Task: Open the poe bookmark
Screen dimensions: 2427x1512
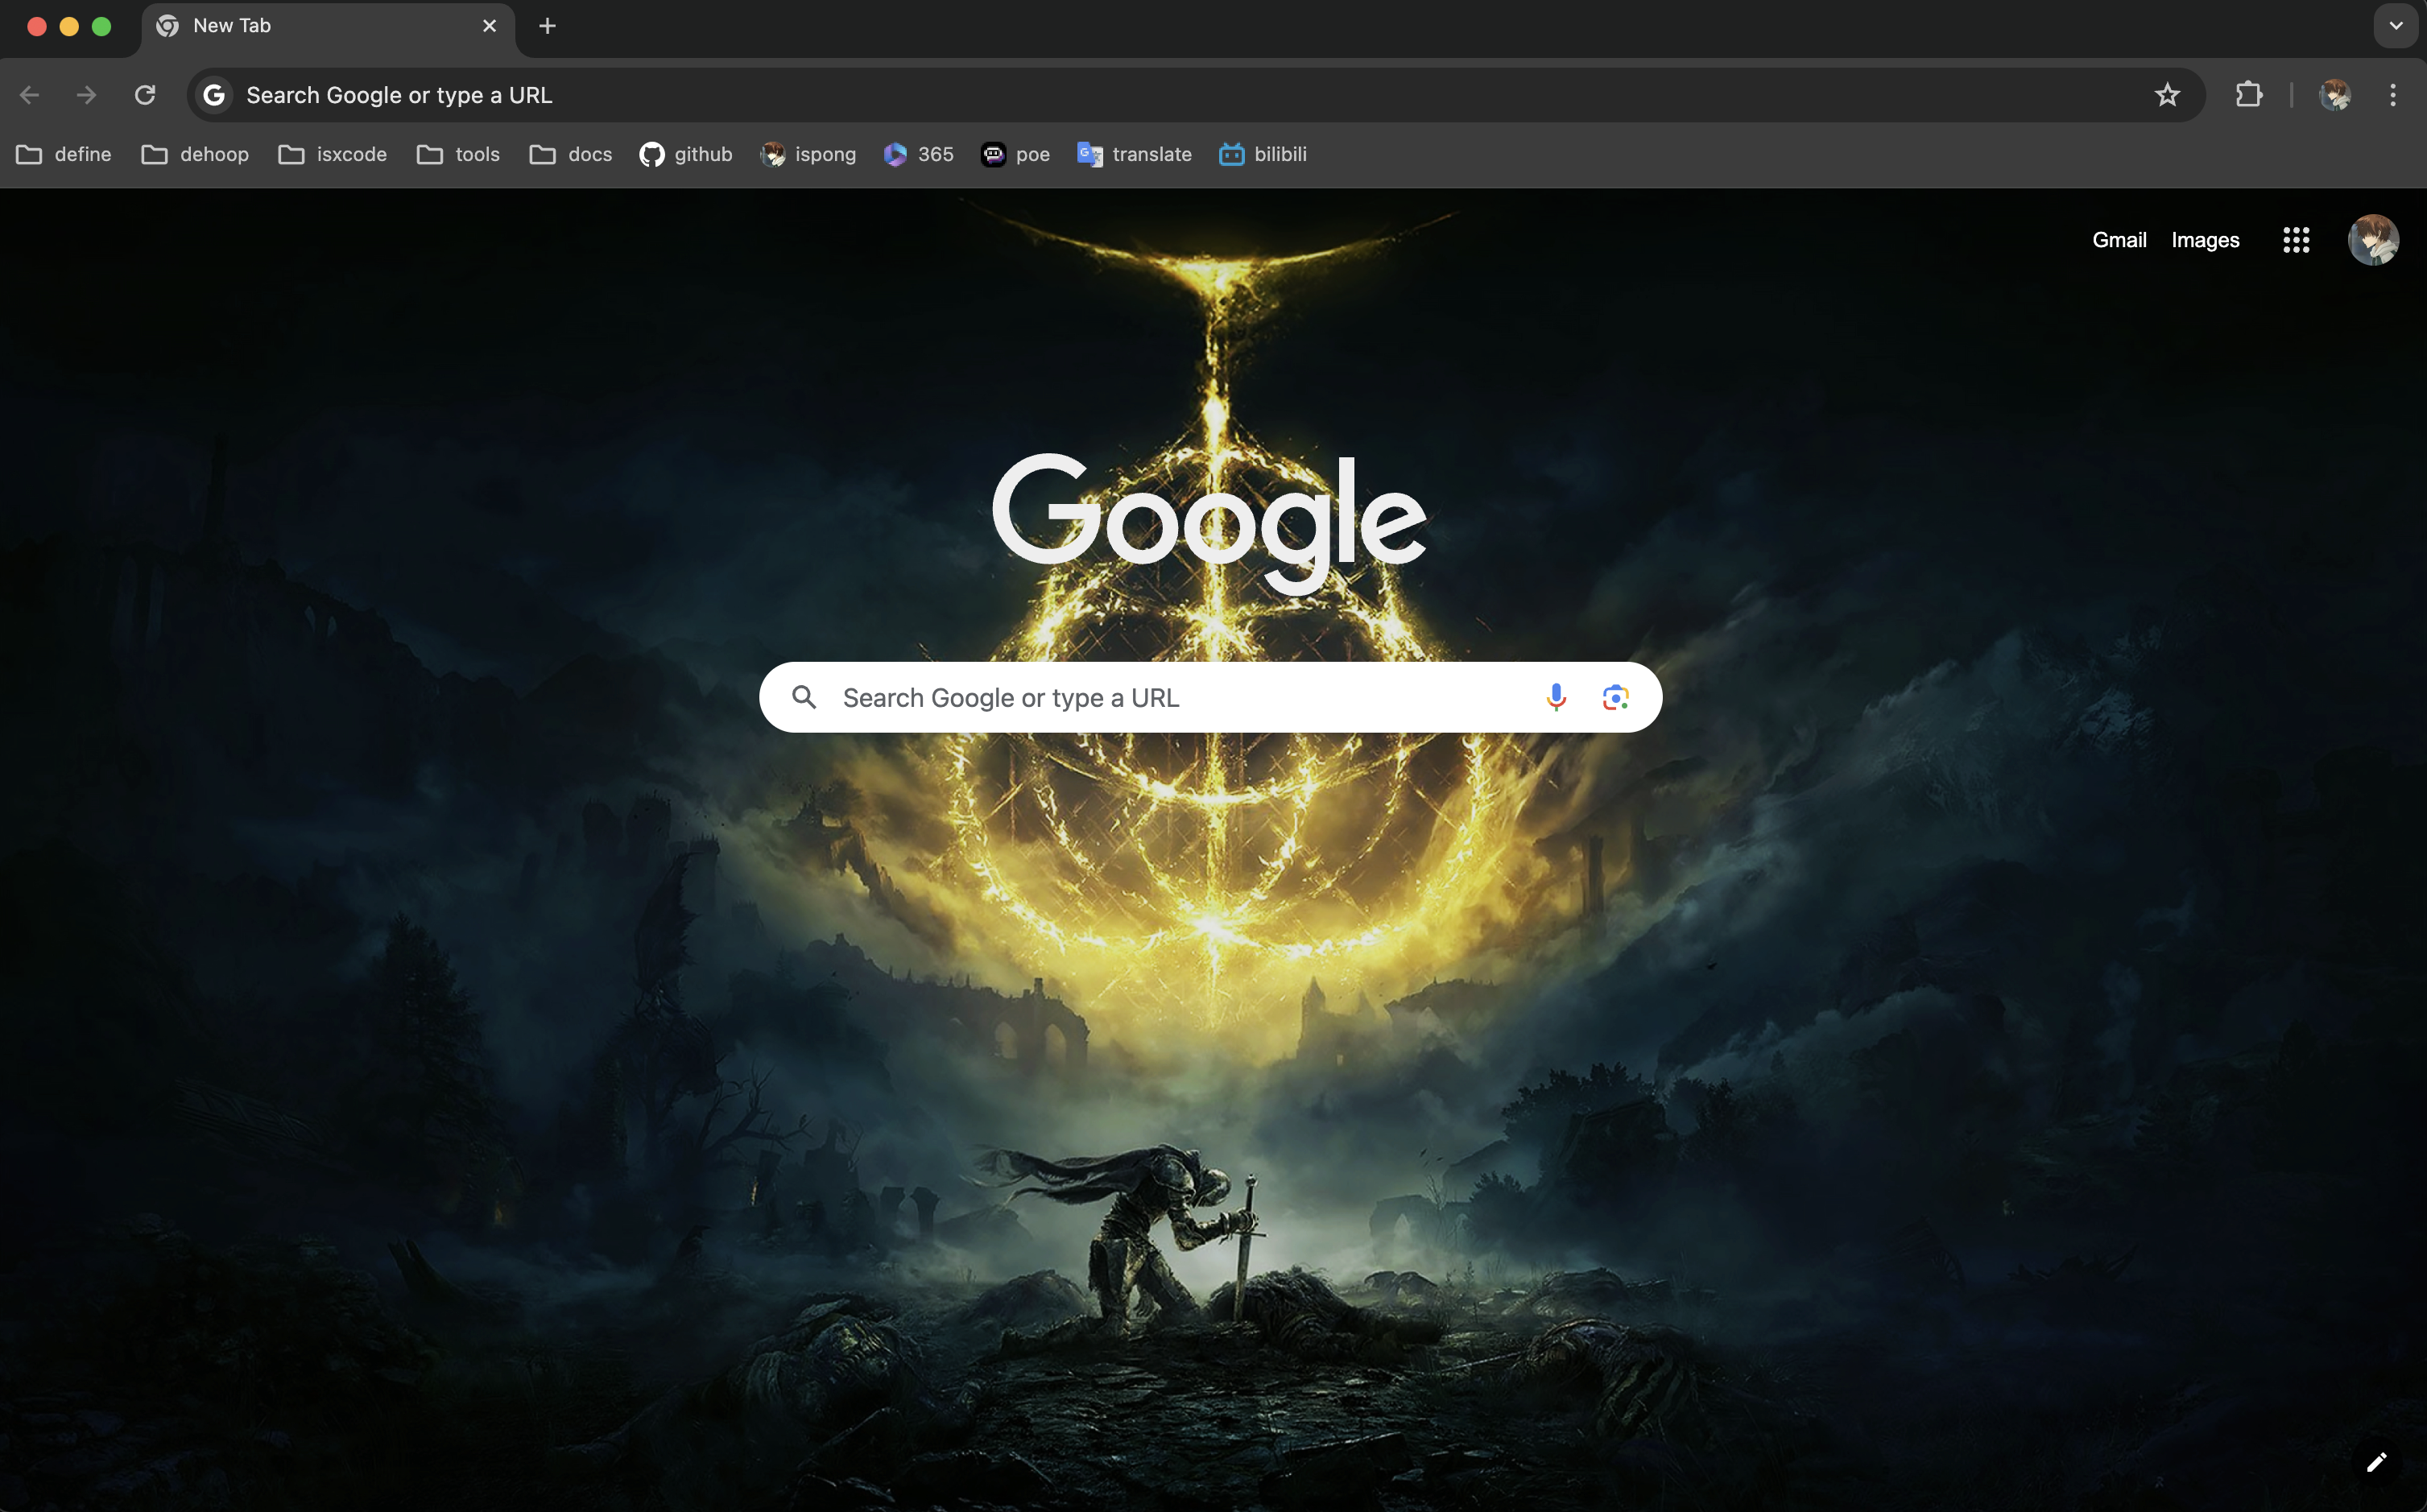Action: pos(1016,154)
